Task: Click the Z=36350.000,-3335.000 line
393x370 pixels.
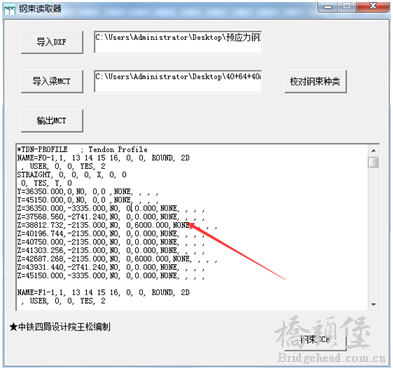Action: tap(111, 208)
